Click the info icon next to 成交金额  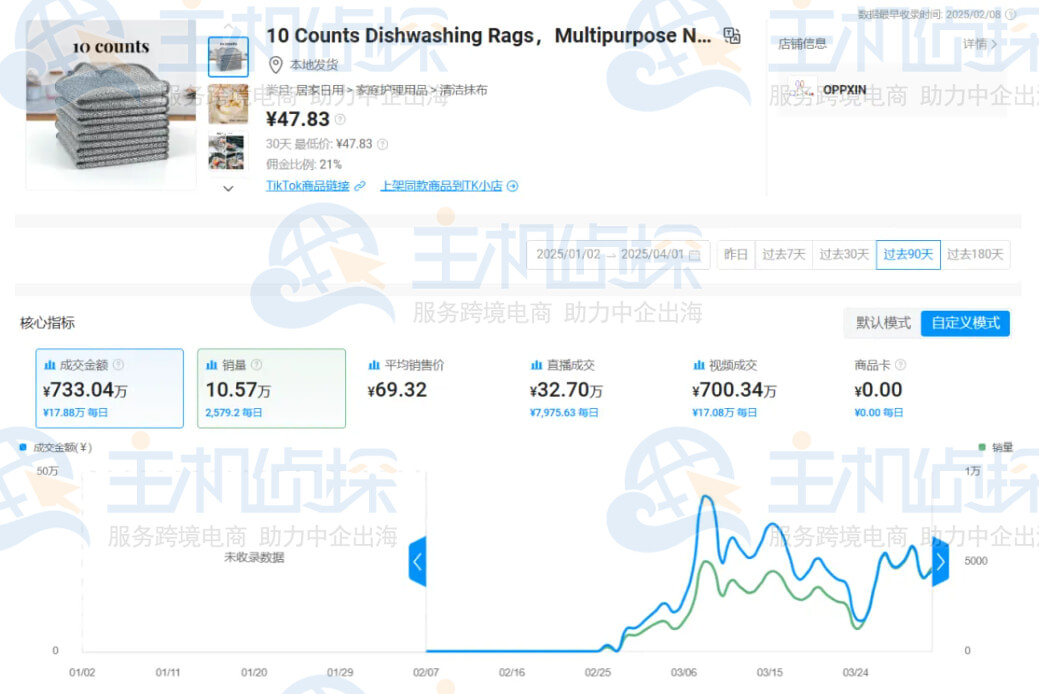[118, 365]
